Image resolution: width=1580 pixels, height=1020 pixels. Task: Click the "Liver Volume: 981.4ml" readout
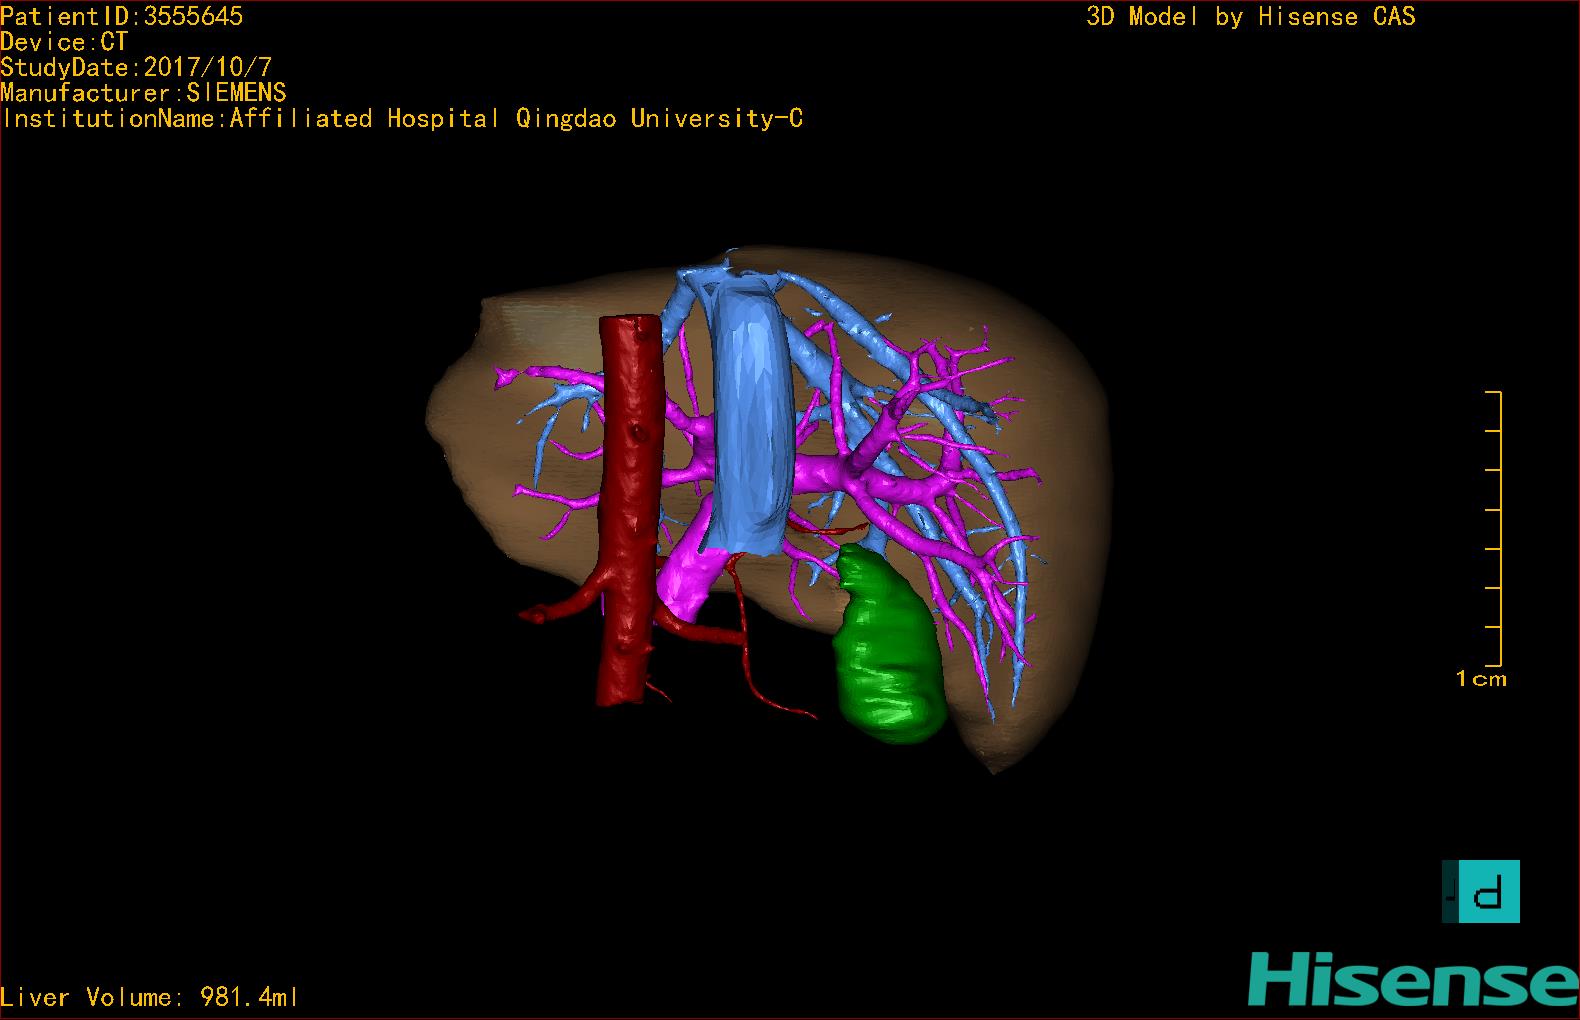149,997
